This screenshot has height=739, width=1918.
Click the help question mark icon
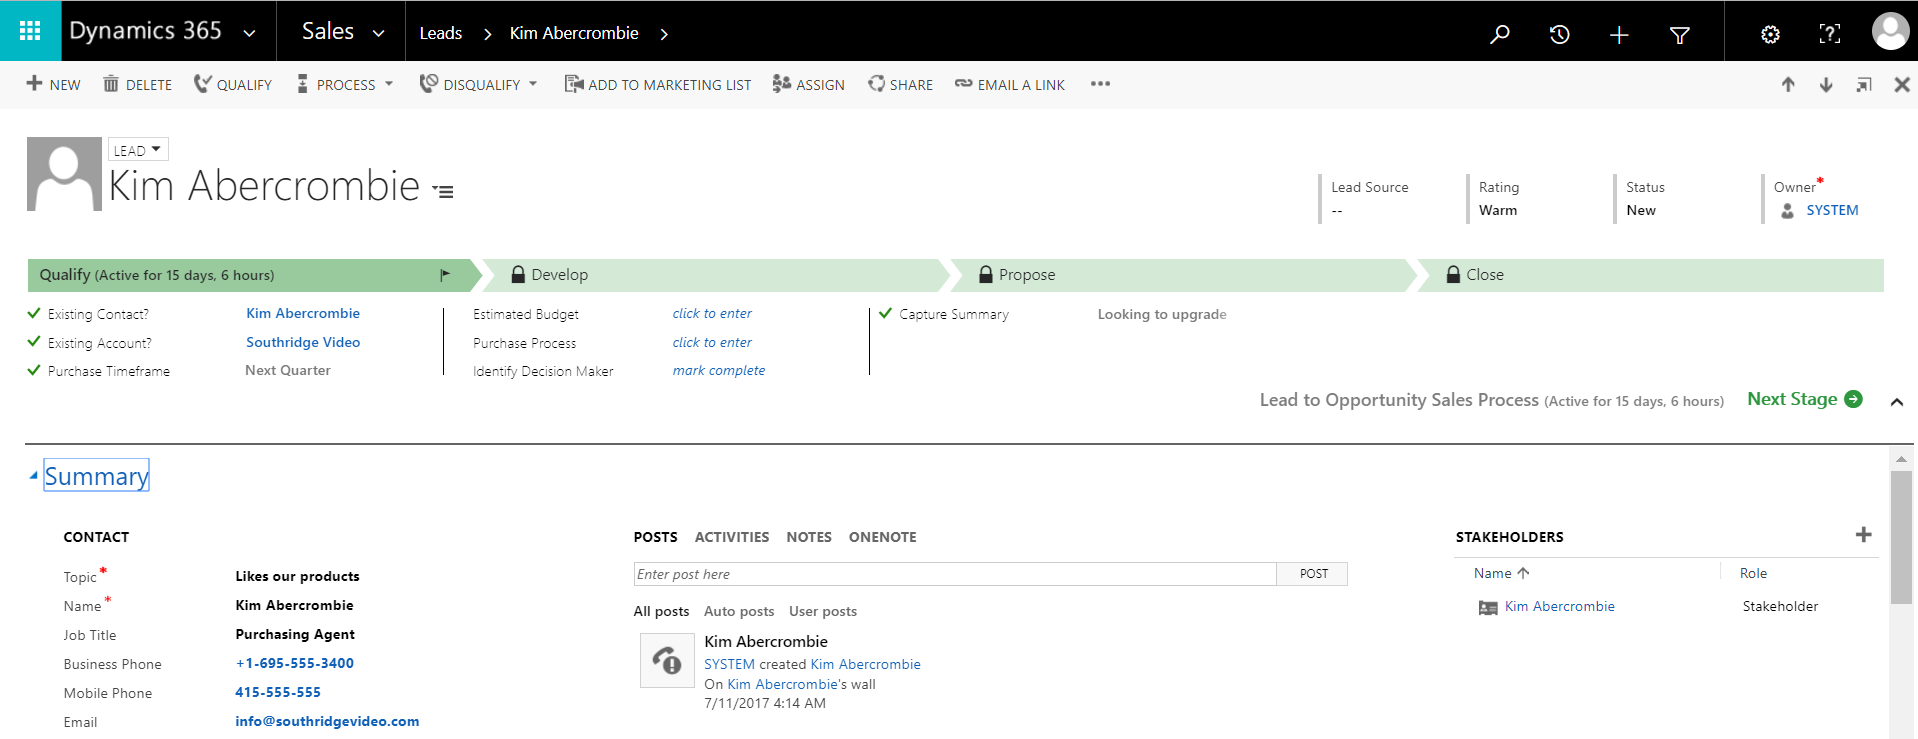click(1829, 34)
